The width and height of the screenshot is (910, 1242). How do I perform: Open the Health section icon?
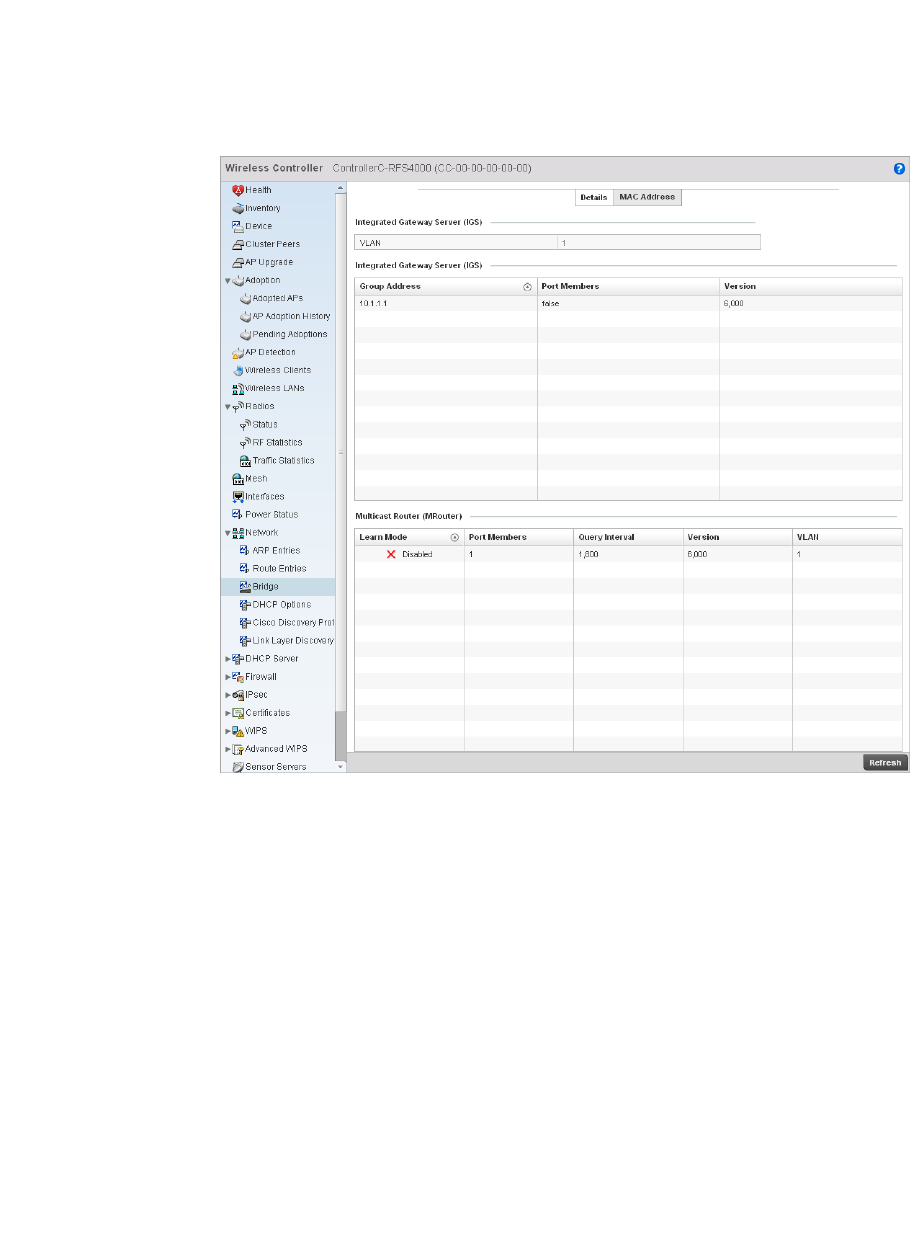pos(238,190)
